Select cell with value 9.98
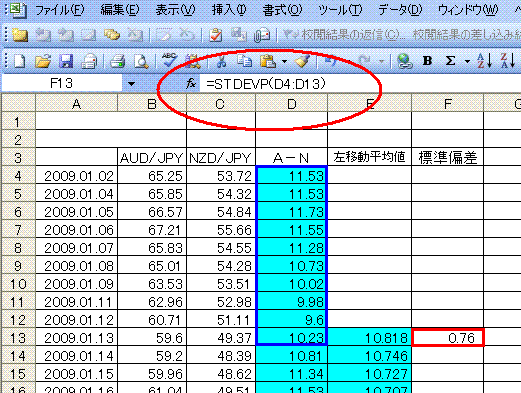This screenshot has width=521, height=393. [x=291, y=302]
